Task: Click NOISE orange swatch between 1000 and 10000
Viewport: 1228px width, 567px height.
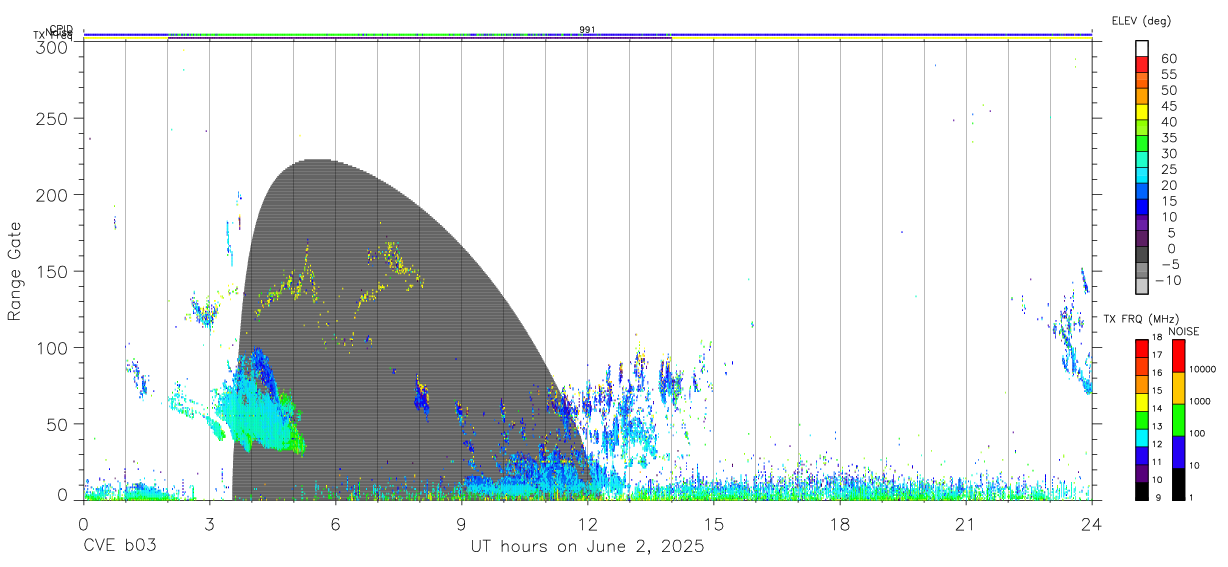Action: 1178,387
